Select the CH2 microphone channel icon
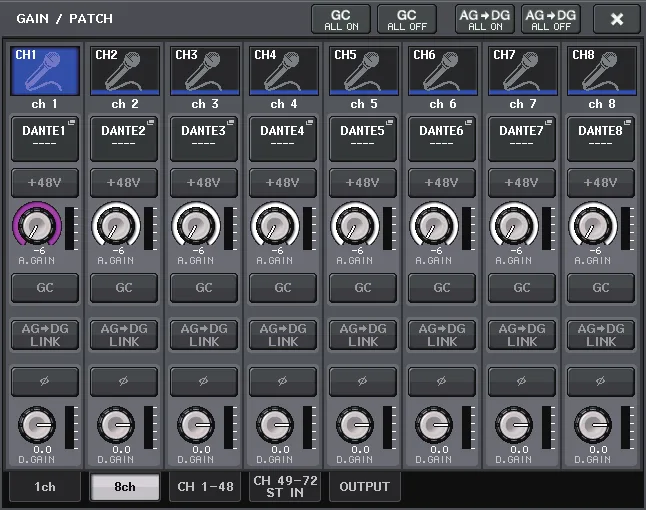 pos(125,71)
